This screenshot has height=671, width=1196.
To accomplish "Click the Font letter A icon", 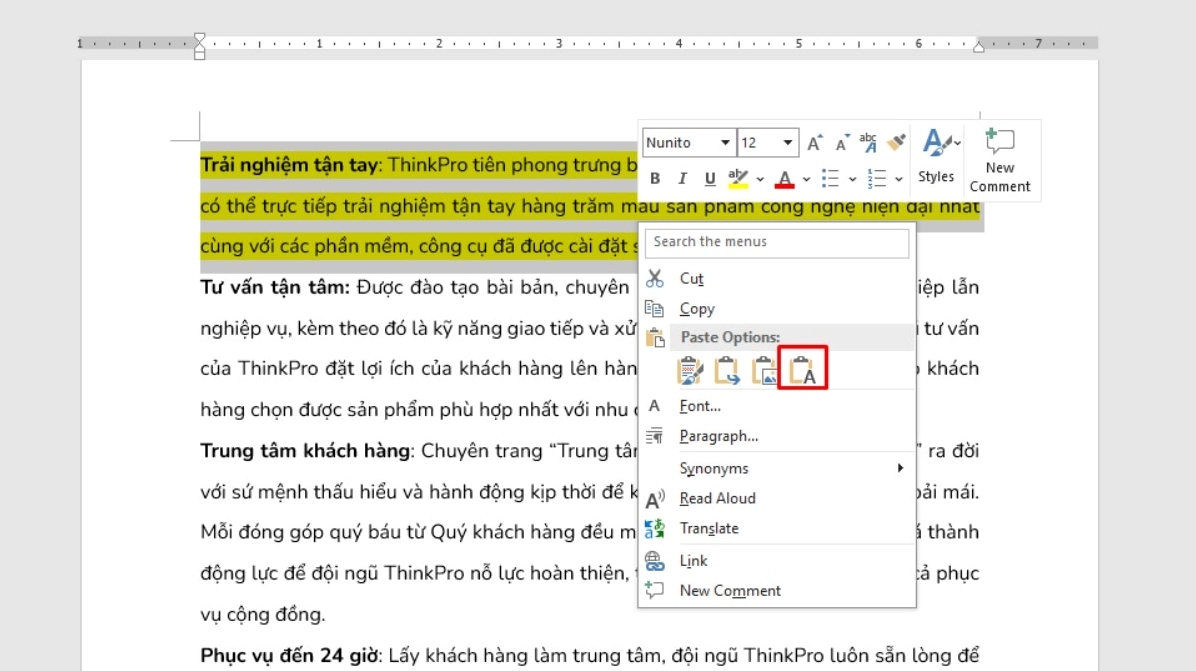I will click(x=654, y=406).
